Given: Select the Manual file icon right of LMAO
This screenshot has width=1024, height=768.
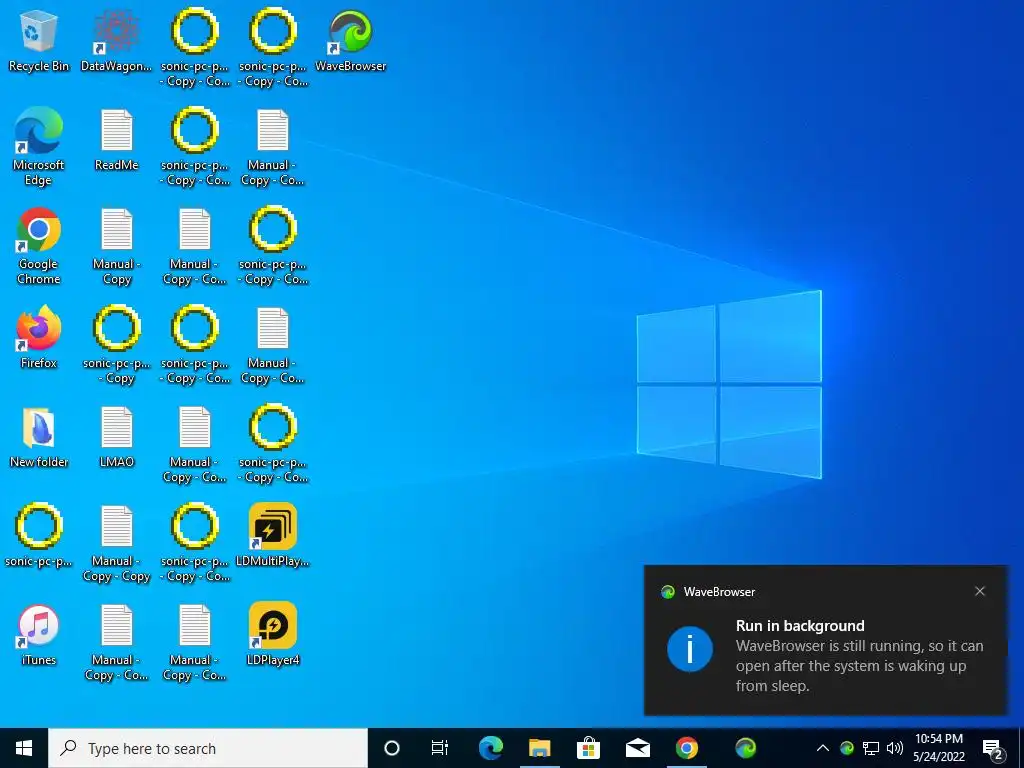Looking at the screenshot, I should 195,444.
